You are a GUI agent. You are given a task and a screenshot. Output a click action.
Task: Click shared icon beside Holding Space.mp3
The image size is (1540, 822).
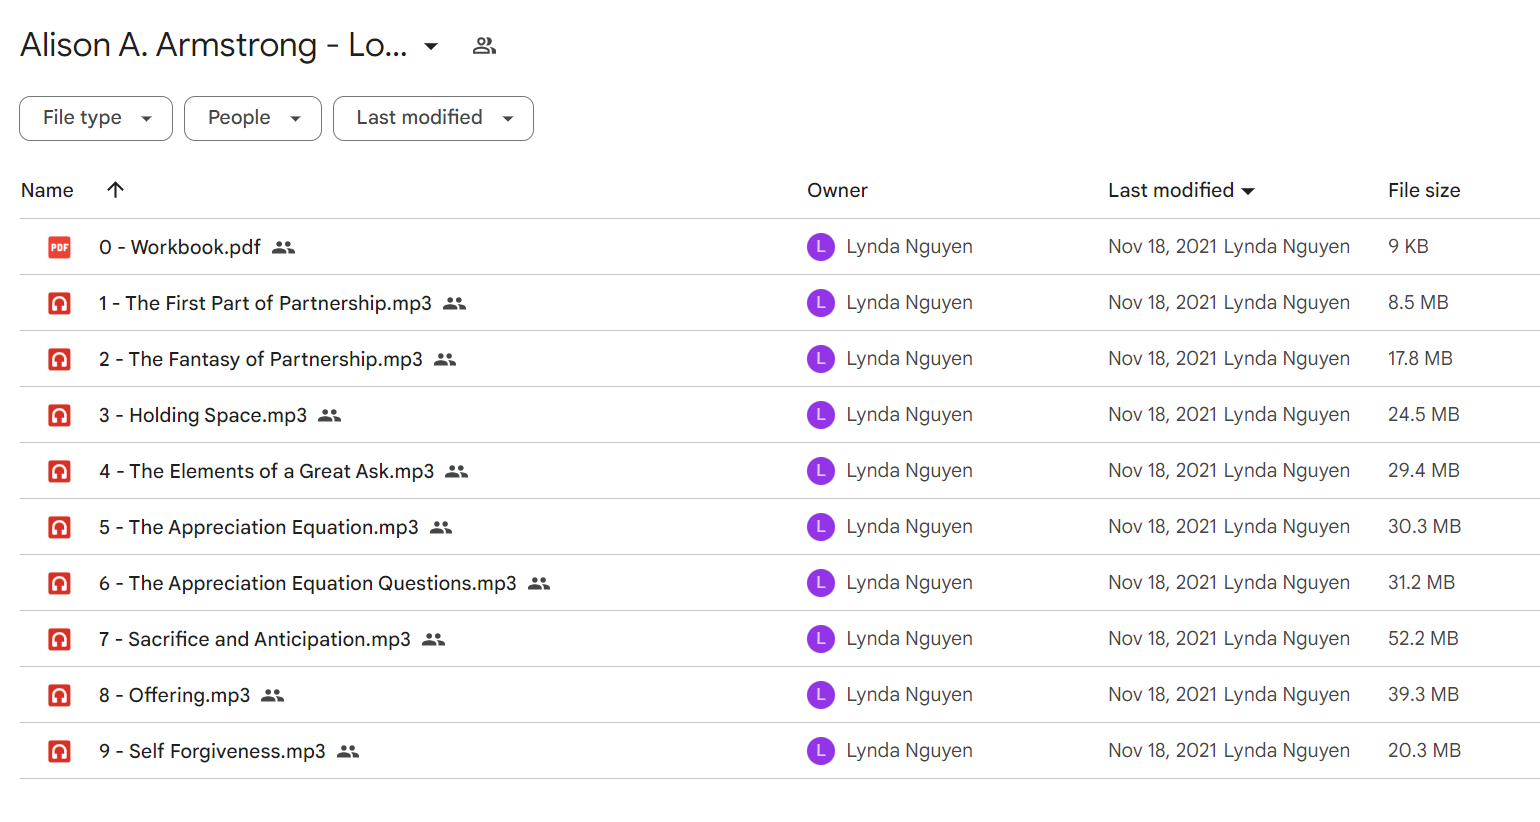(330, 415)
